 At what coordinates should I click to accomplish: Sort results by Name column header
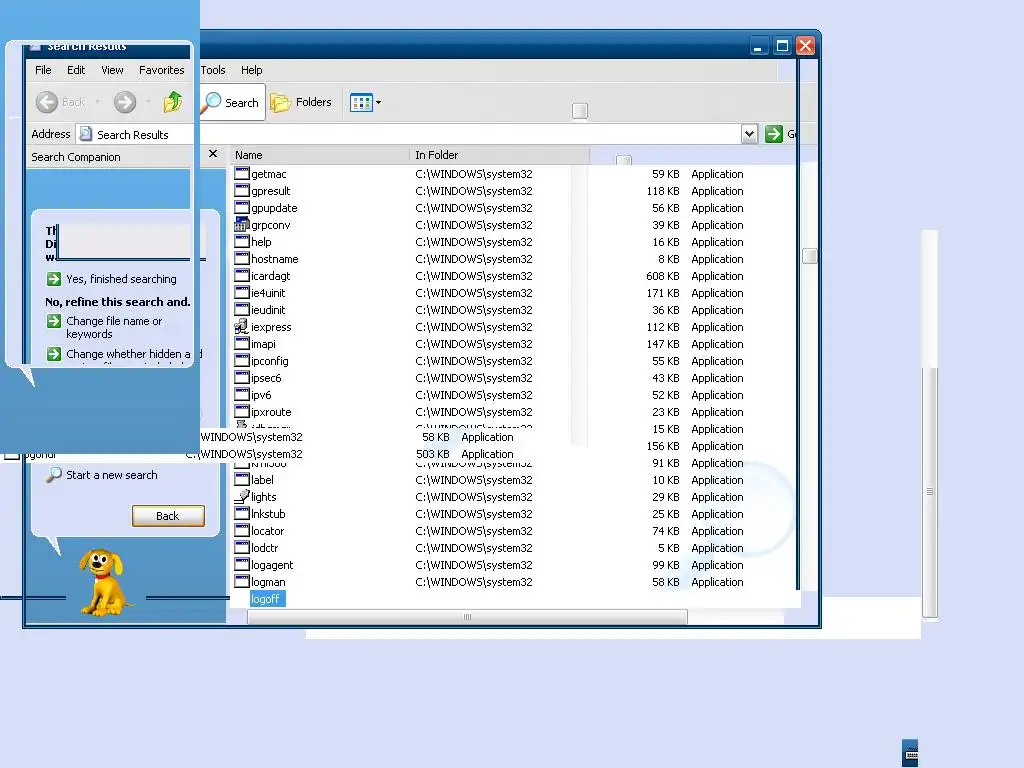point(319,155)
